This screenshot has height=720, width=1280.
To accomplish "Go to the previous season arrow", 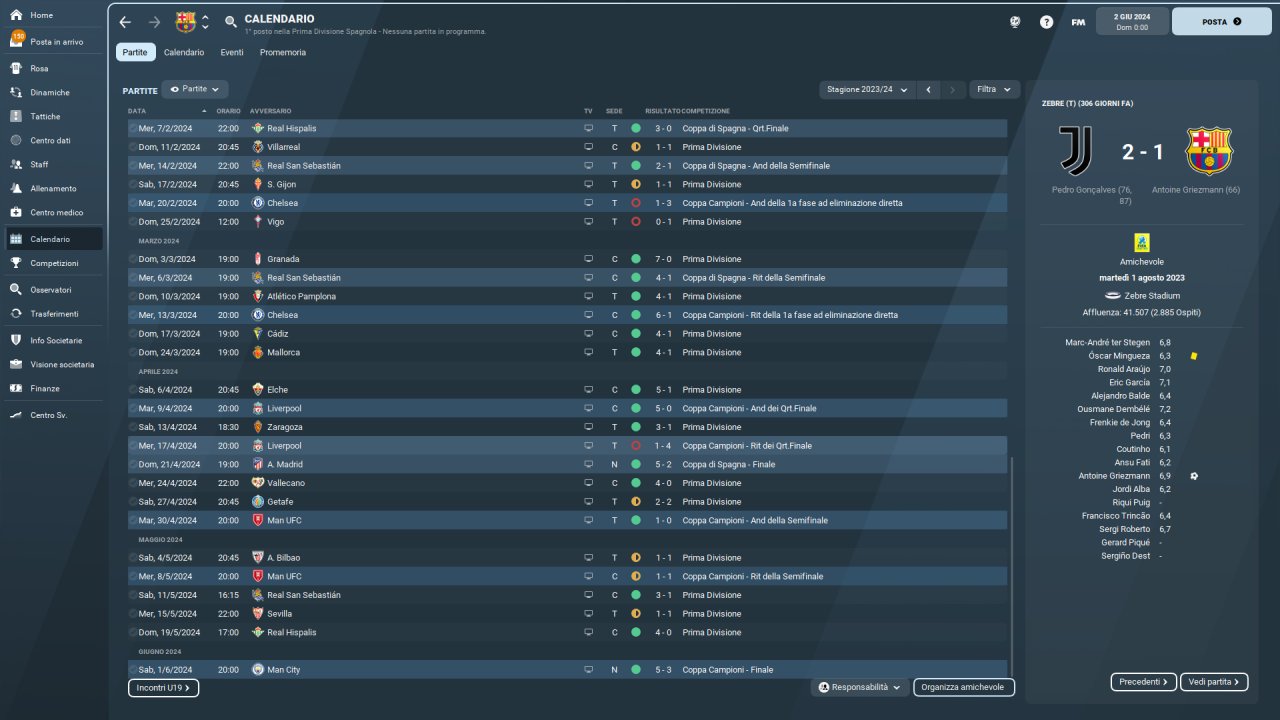I will (x=929, y=89).
